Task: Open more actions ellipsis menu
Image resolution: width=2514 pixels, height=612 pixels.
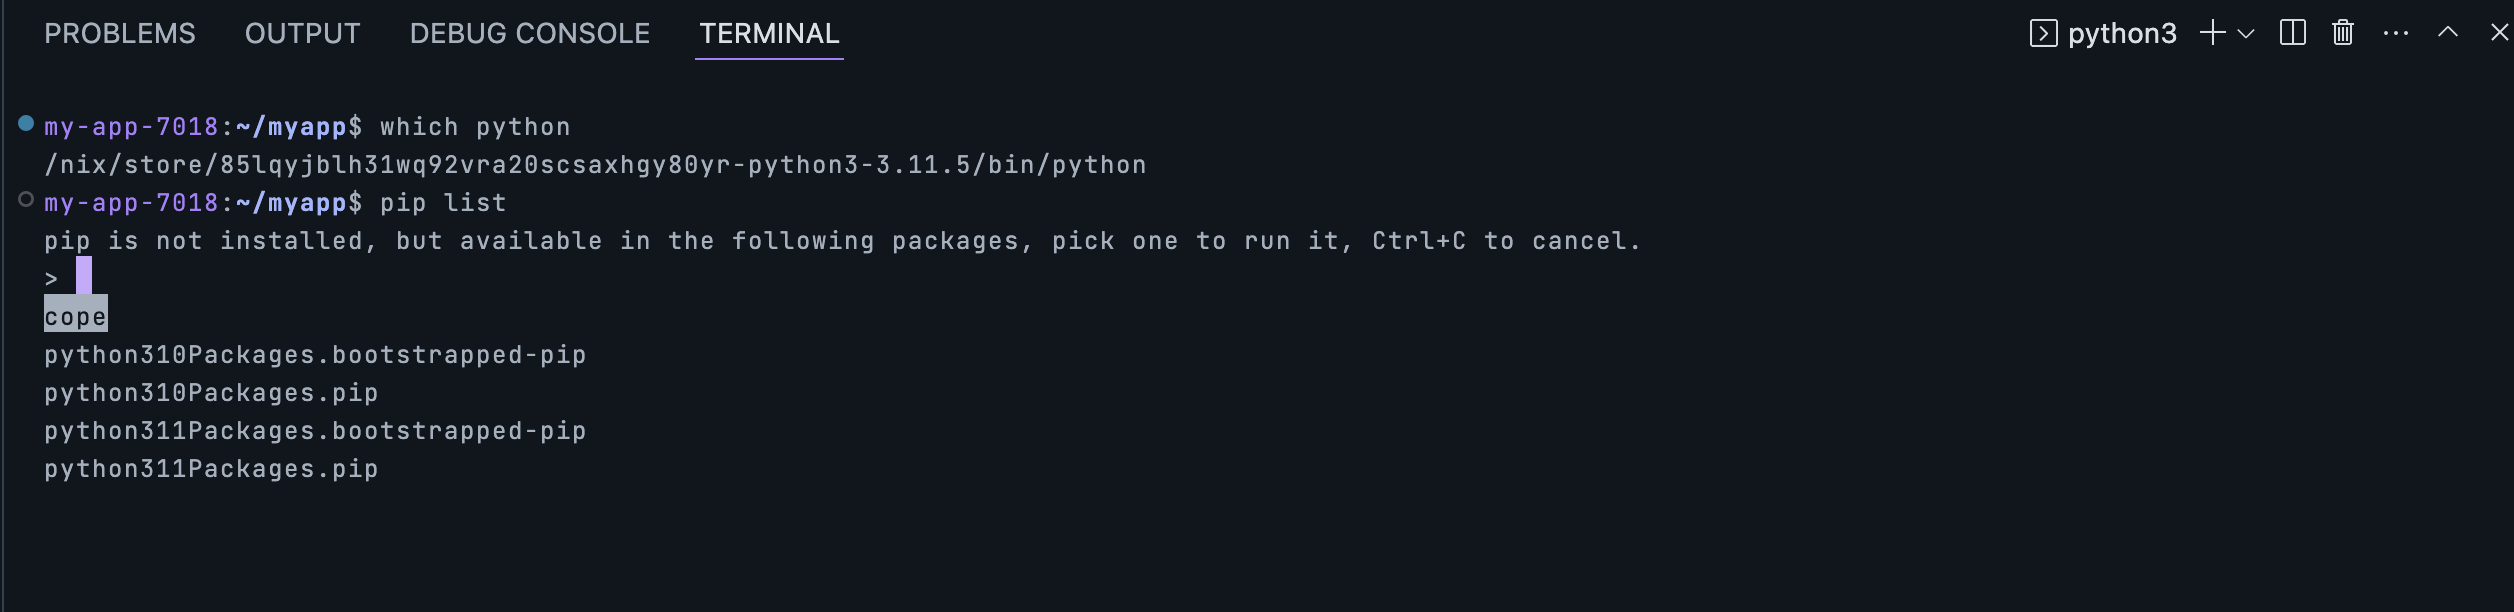Action: 2396,33
